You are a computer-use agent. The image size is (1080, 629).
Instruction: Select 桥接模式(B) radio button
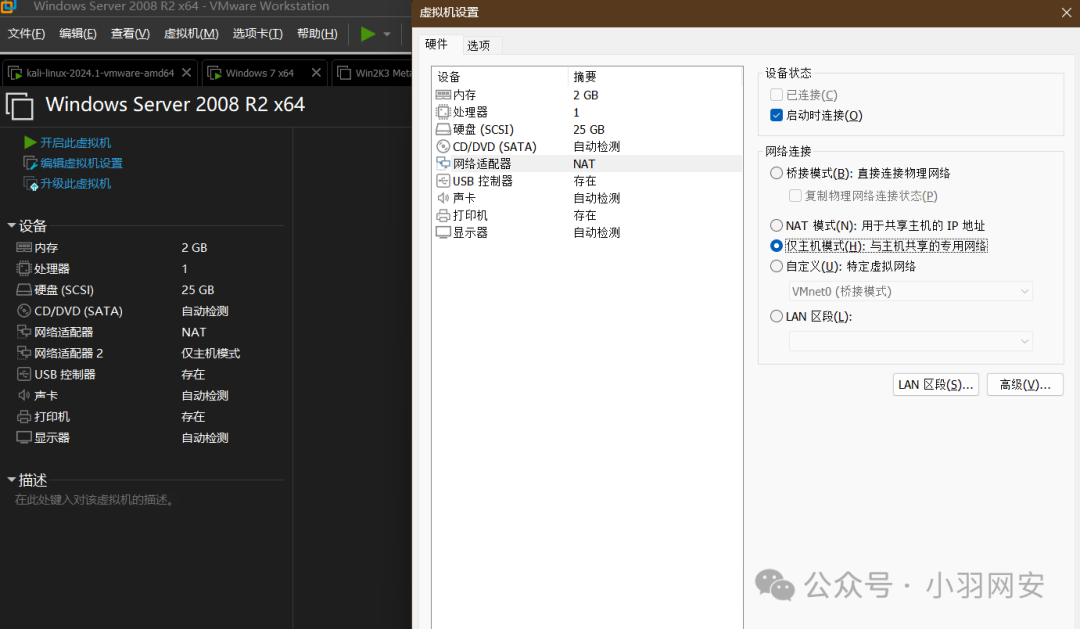pos(776,173)
